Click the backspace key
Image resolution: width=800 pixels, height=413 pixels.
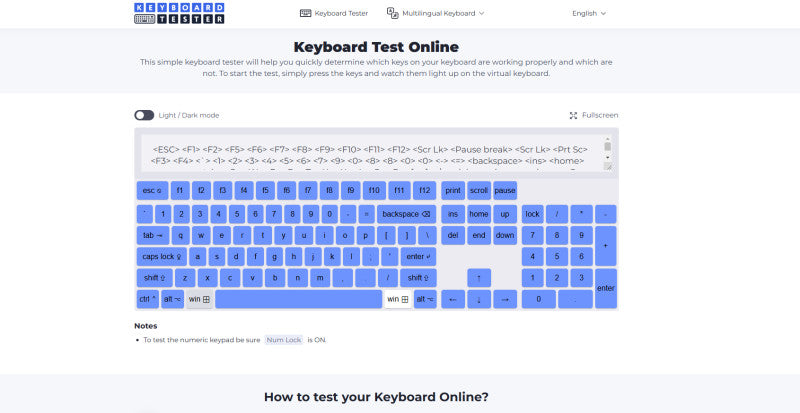point(406,214)
